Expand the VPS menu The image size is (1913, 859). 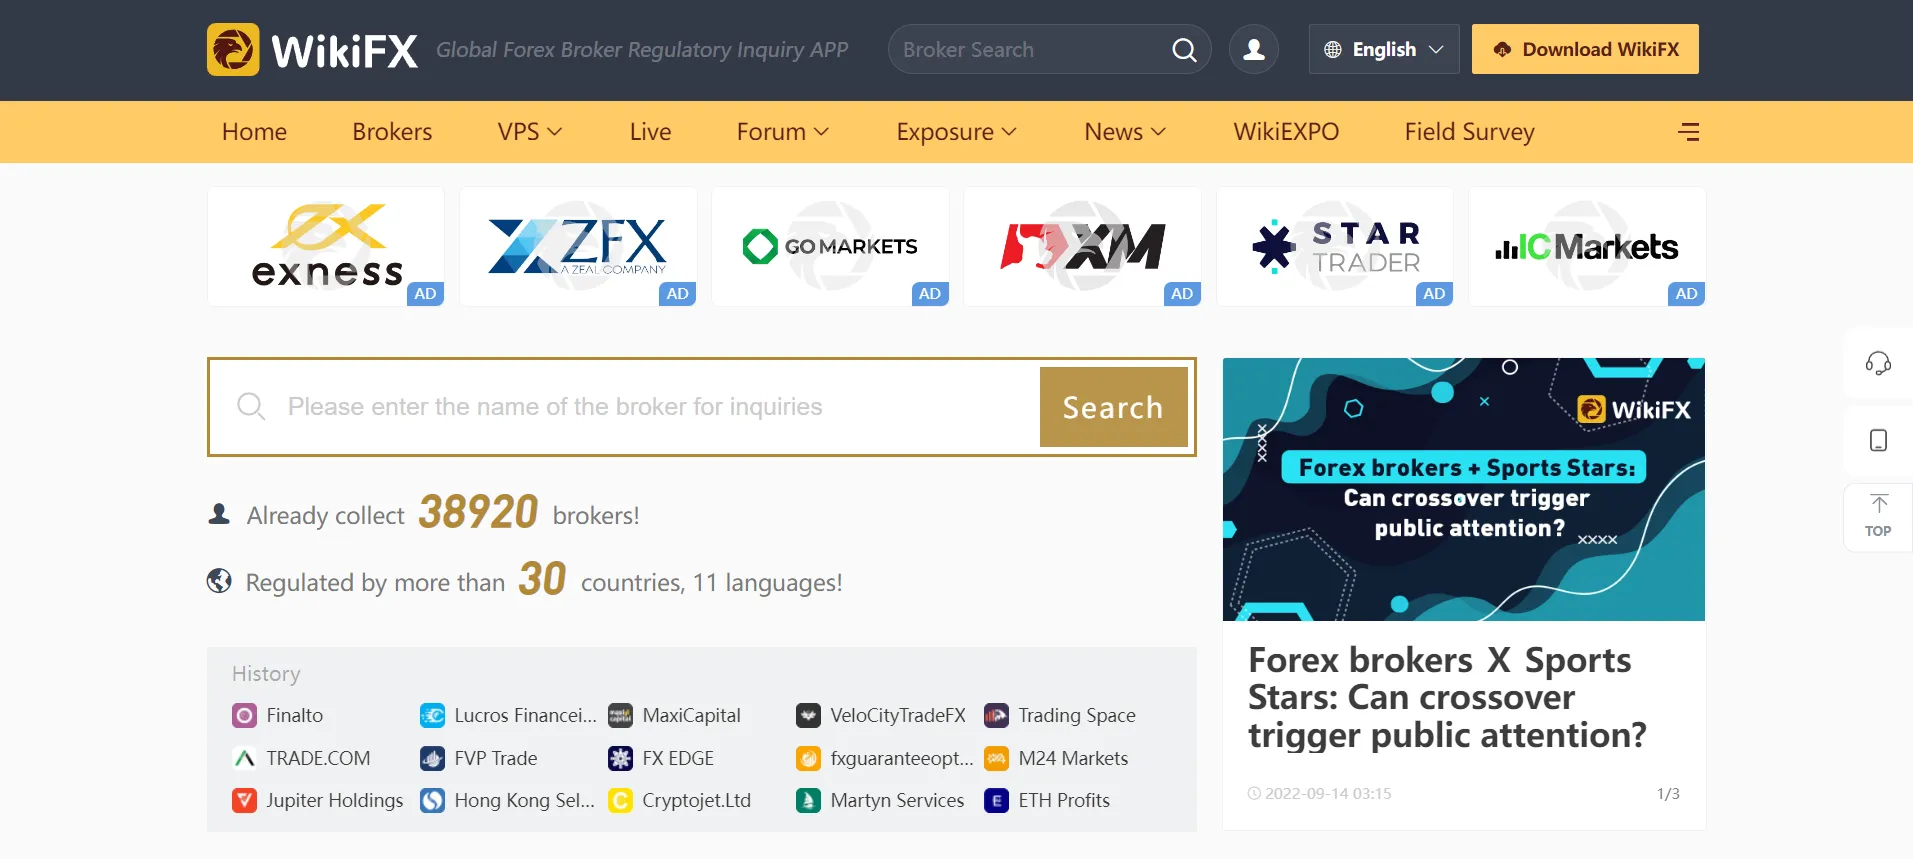(x=530, y=132)
